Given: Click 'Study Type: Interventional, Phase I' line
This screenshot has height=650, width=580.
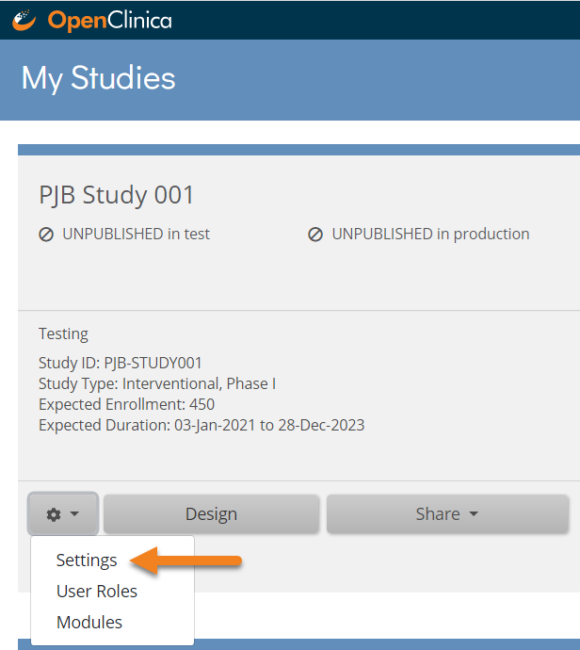Looking at the screenshot, I should pos(157,383).
